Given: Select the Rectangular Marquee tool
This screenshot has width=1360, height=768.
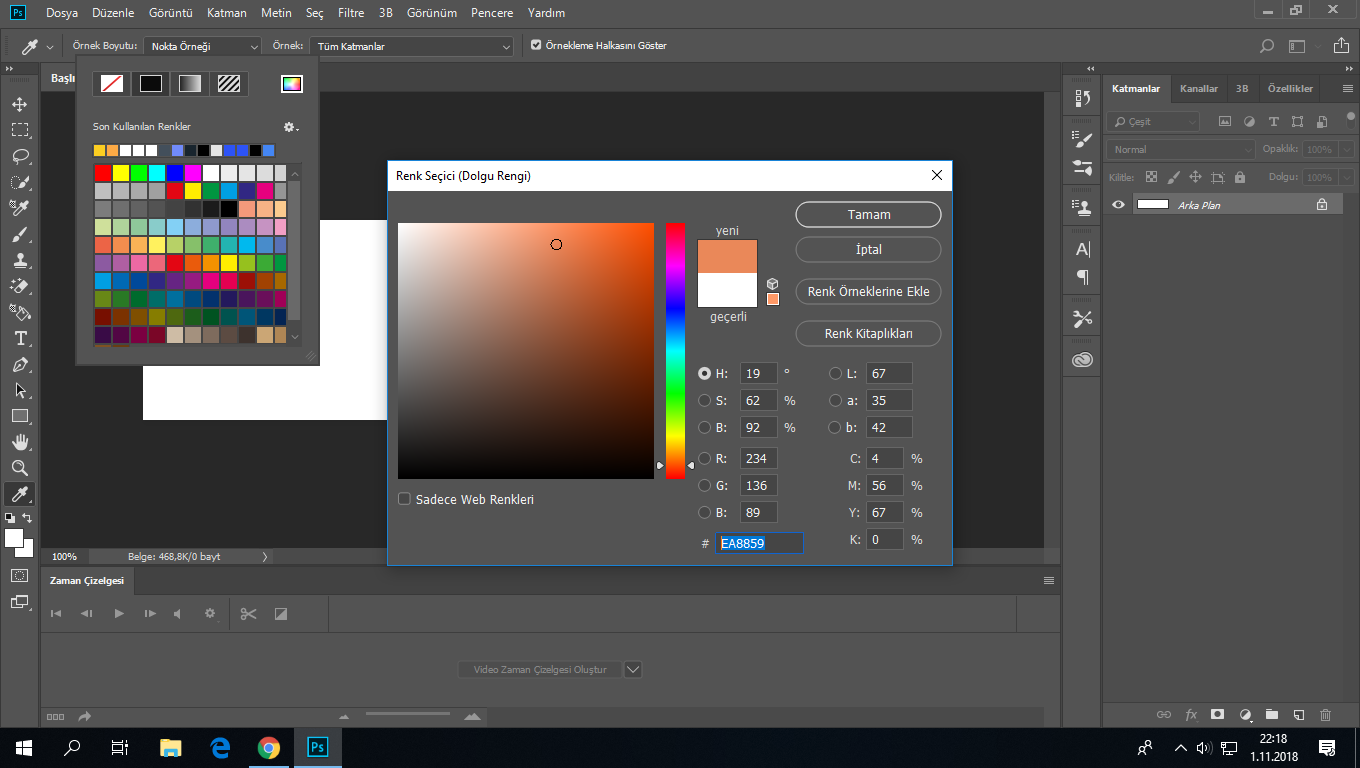Looking at the screenshot, I should (x=20, y=130).
